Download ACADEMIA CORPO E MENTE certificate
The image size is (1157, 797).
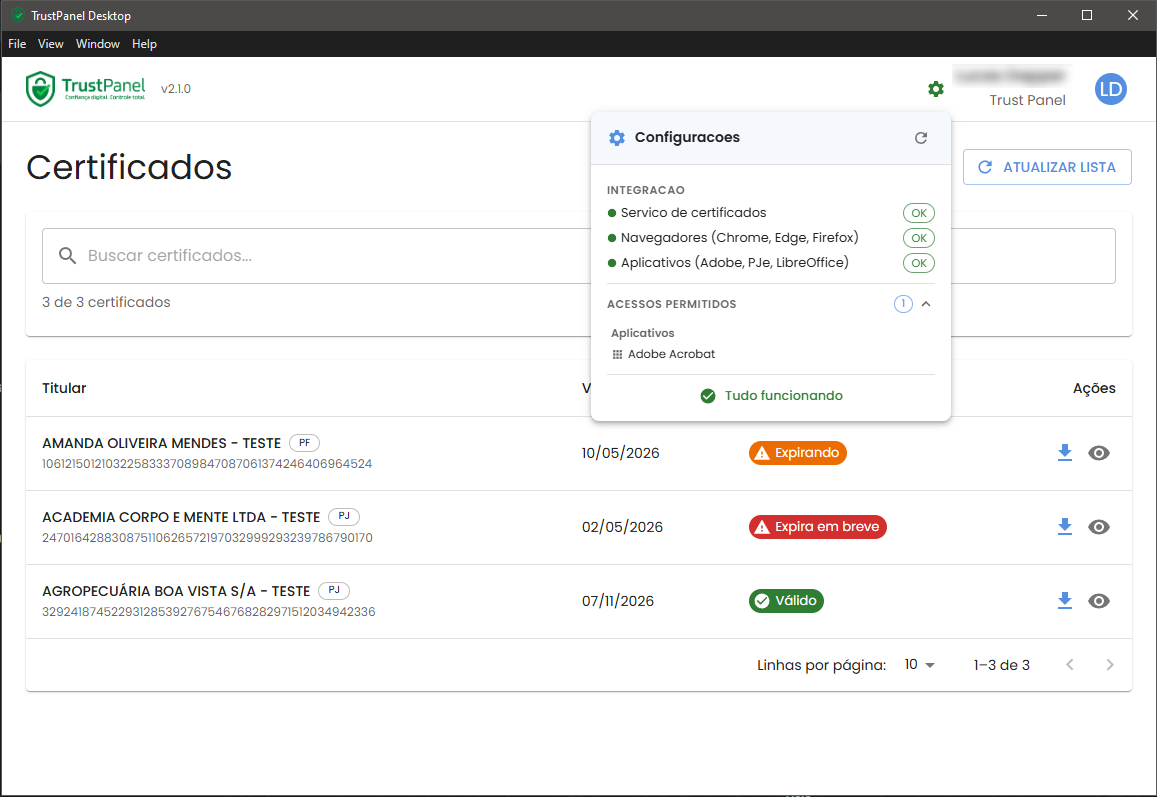click(1064, 527)
